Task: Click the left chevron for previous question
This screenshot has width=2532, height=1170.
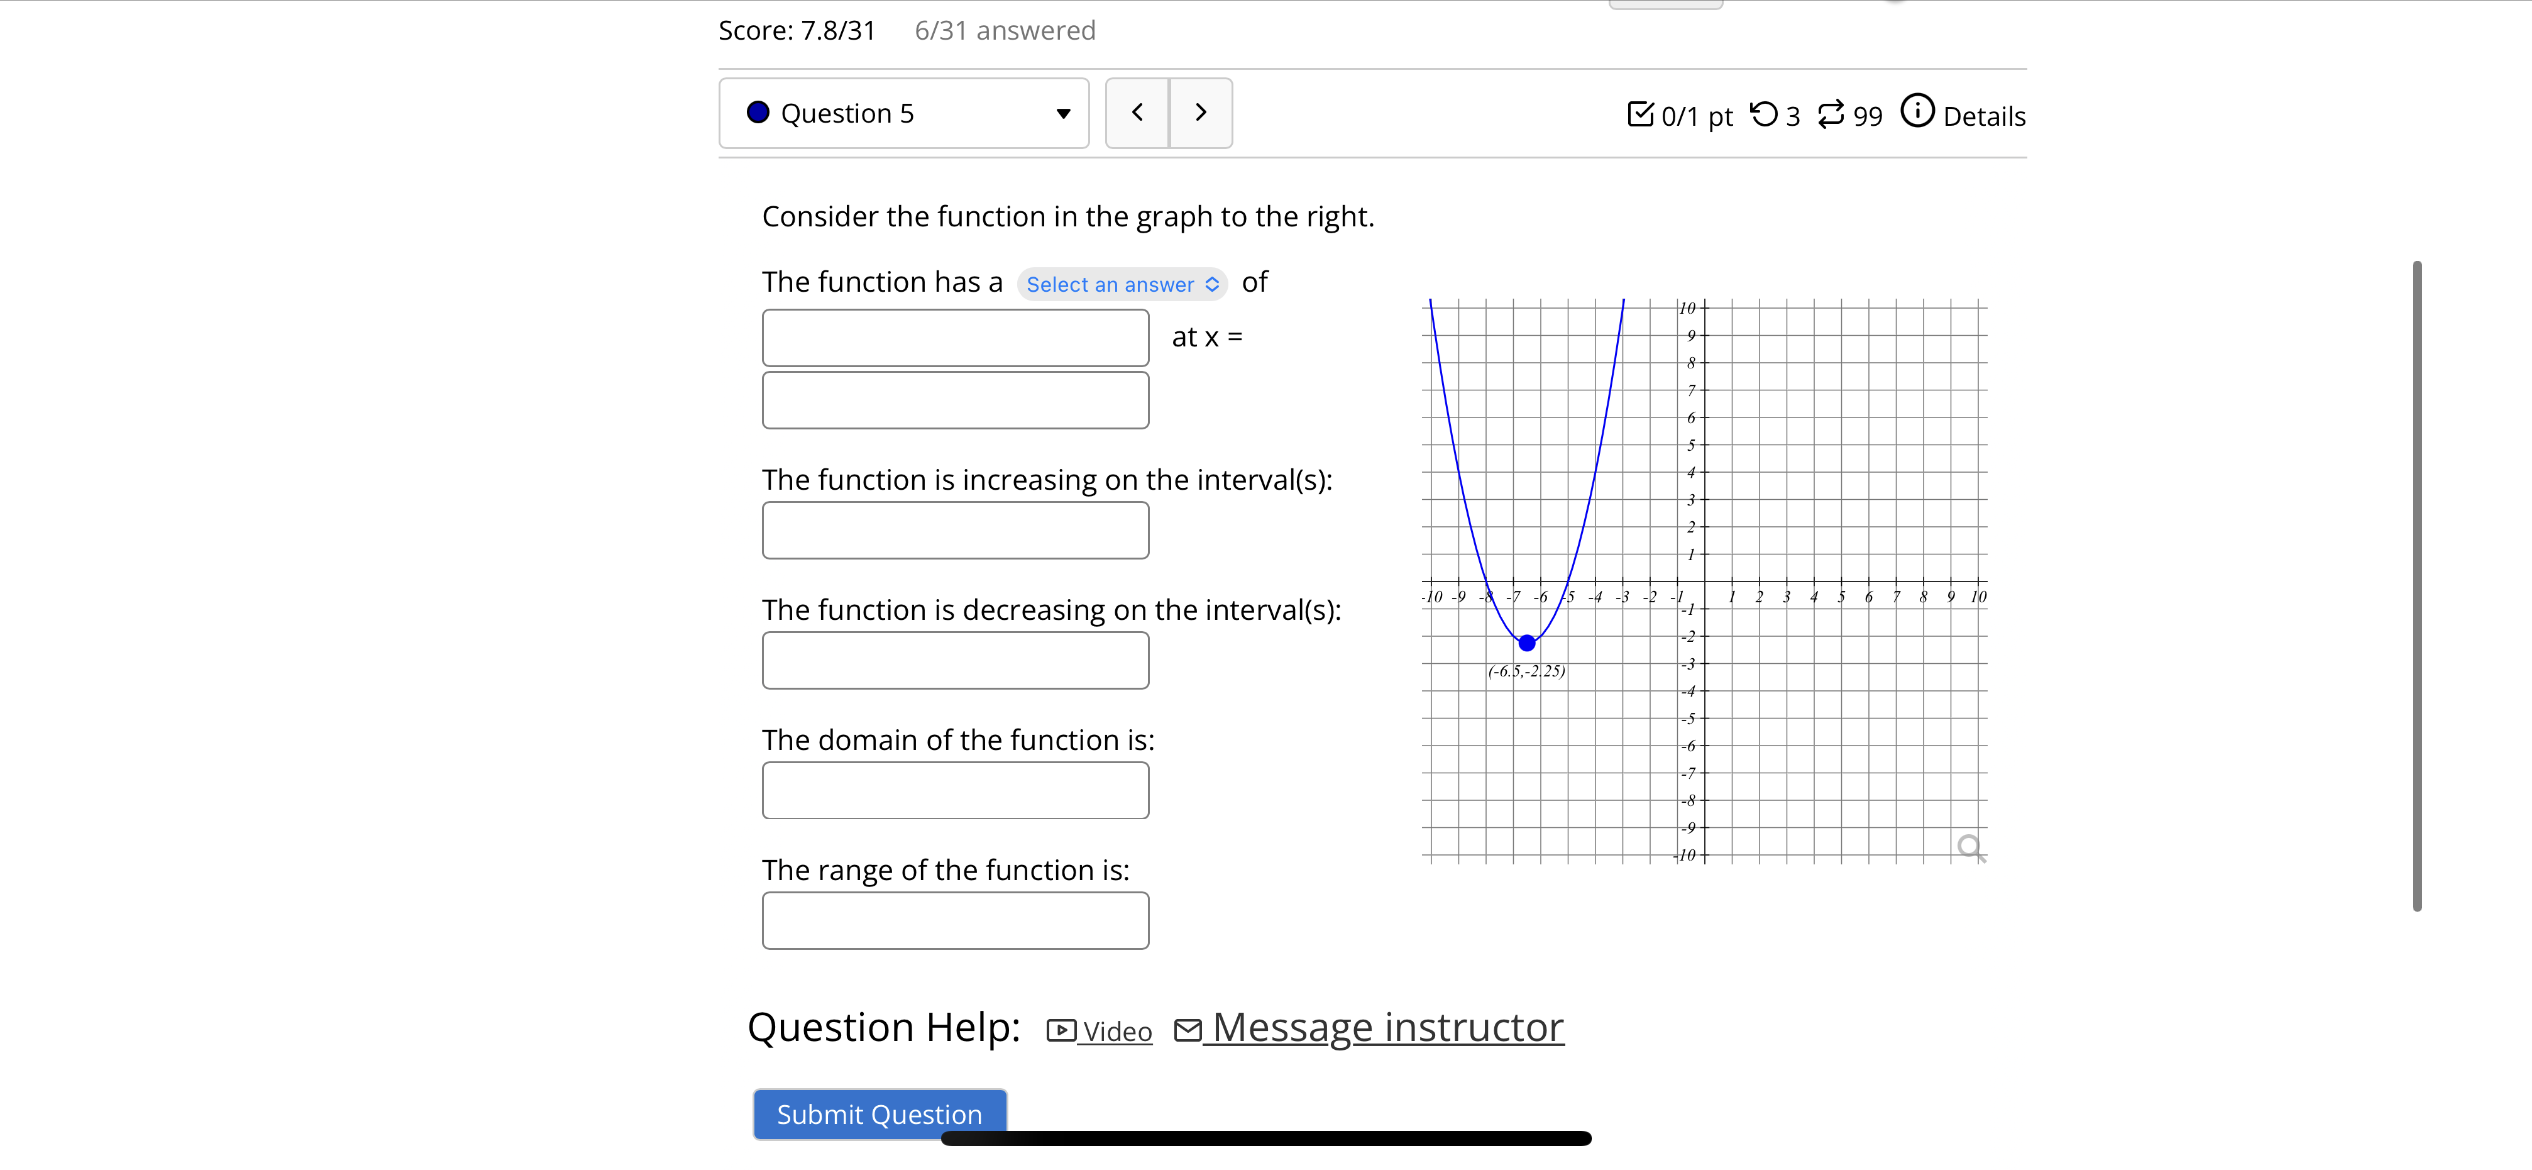Action: [1136, 112]
